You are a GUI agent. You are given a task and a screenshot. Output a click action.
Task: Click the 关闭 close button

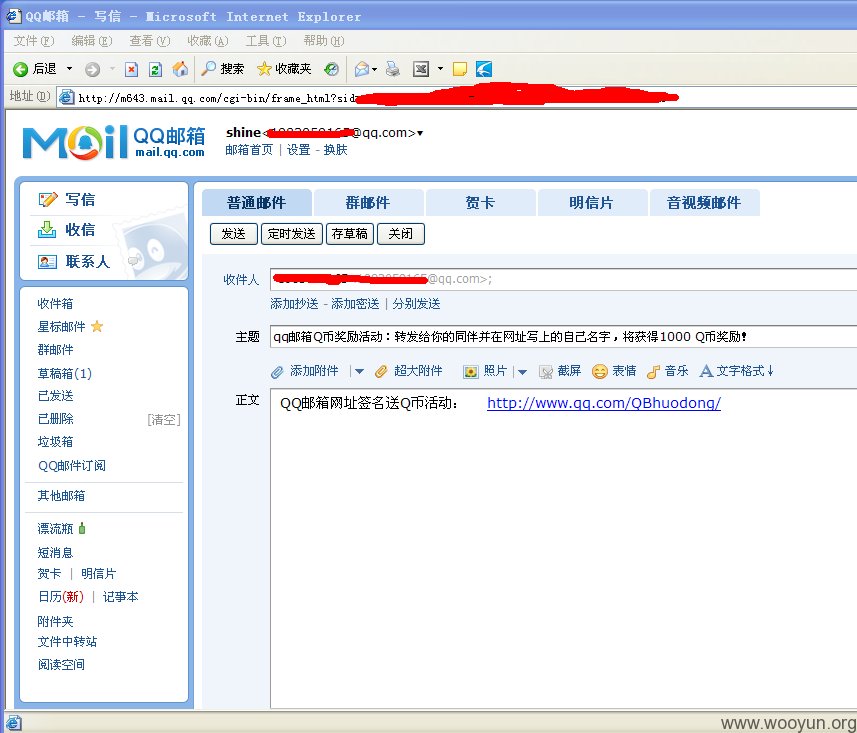tap(401, 234)
